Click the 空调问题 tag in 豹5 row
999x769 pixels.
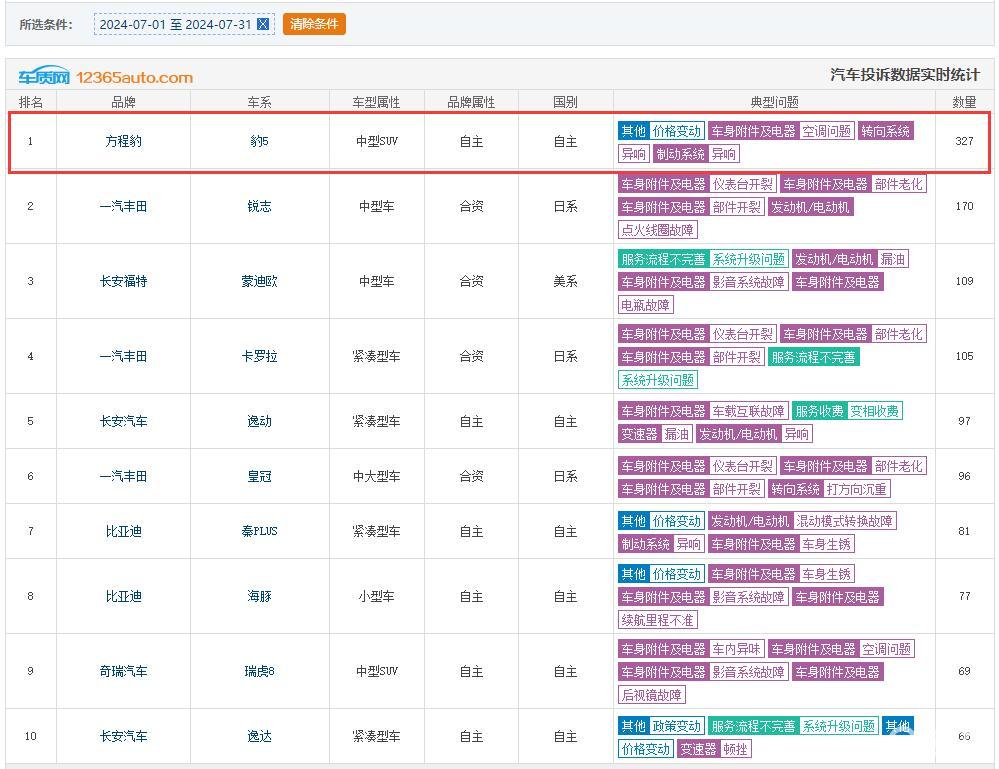[x=826, y=131]
